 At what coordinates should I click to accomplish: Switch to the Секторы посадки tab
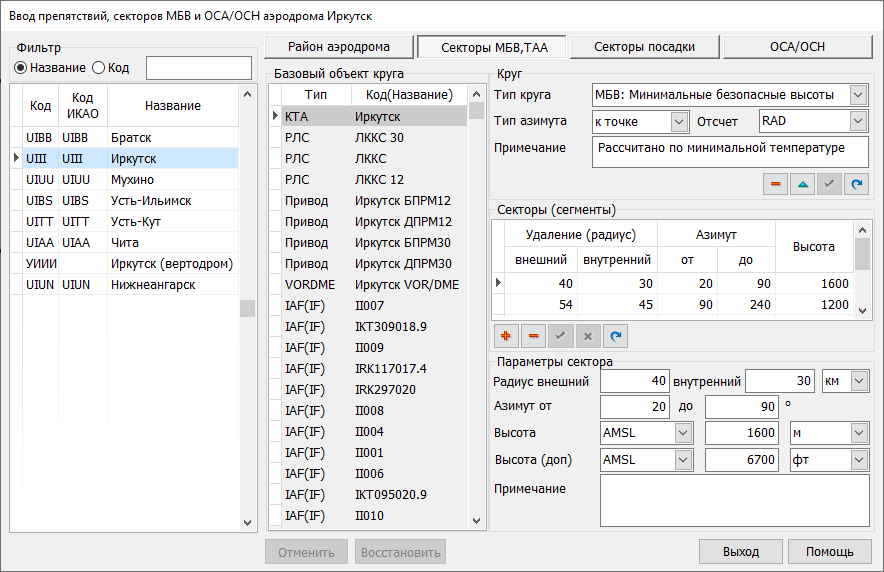pos(644,47)
